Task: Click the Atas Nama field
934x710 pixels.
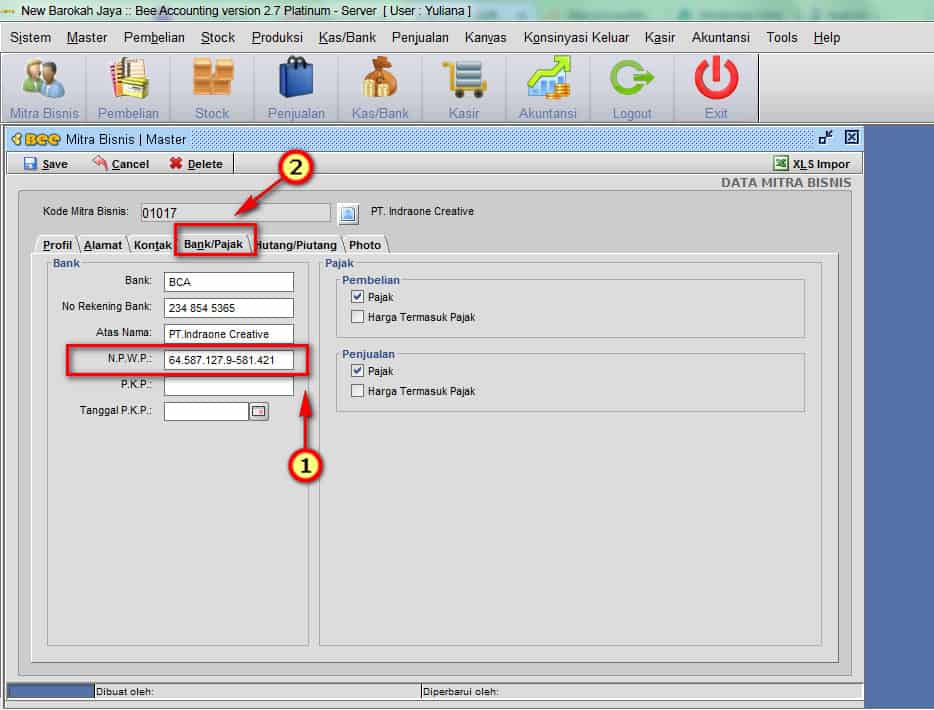Action: pos(229,334)
